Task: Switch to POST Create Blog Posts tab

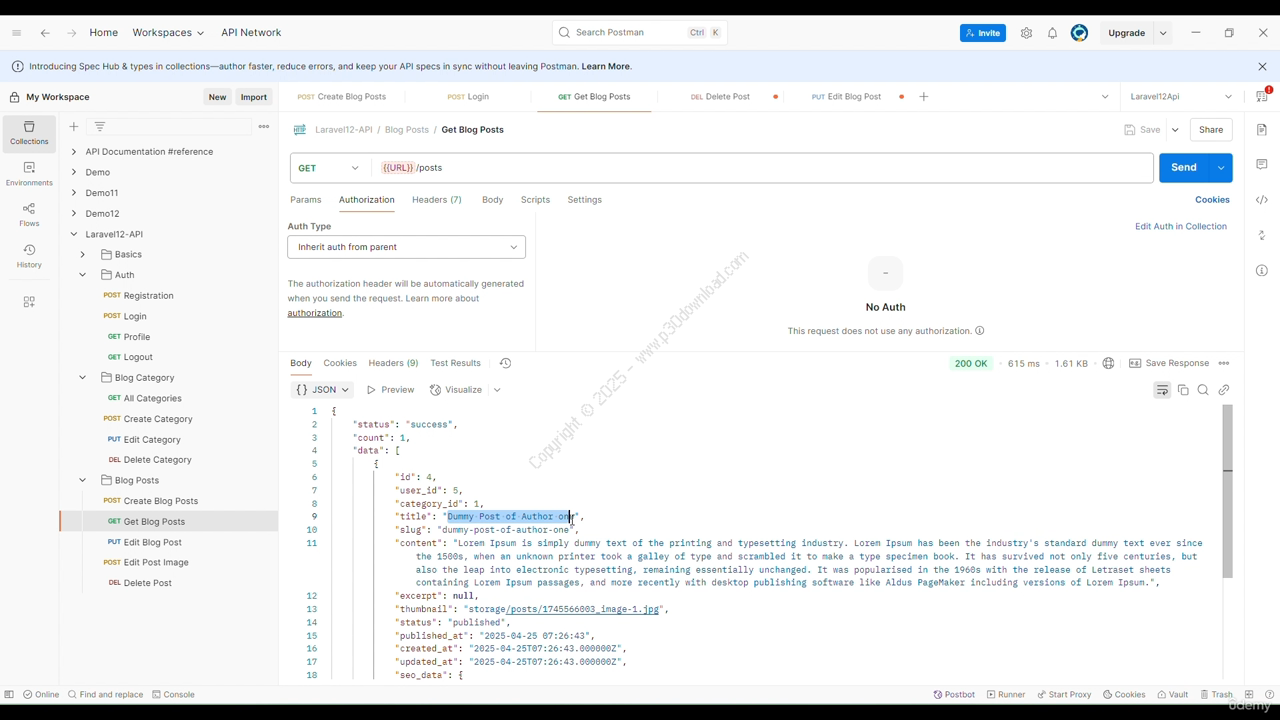Action: point(341,97)
